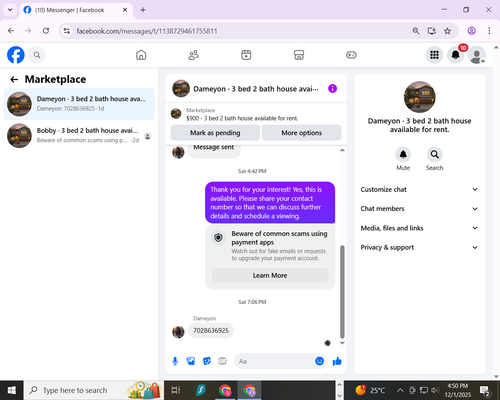500x400 pixels.
Task: Reload the page with the refresh icon
Action: (x=46, y=31)
